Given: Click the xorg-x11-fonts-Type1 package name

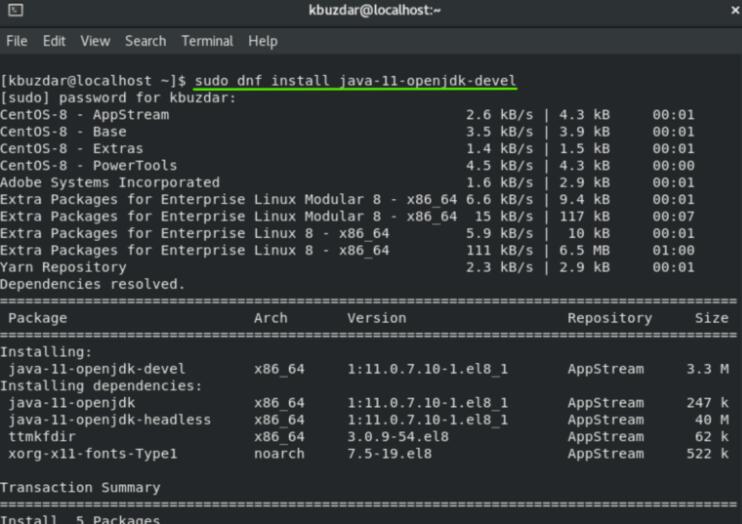Looking at the screenshot, I should [x=93, y=453].
